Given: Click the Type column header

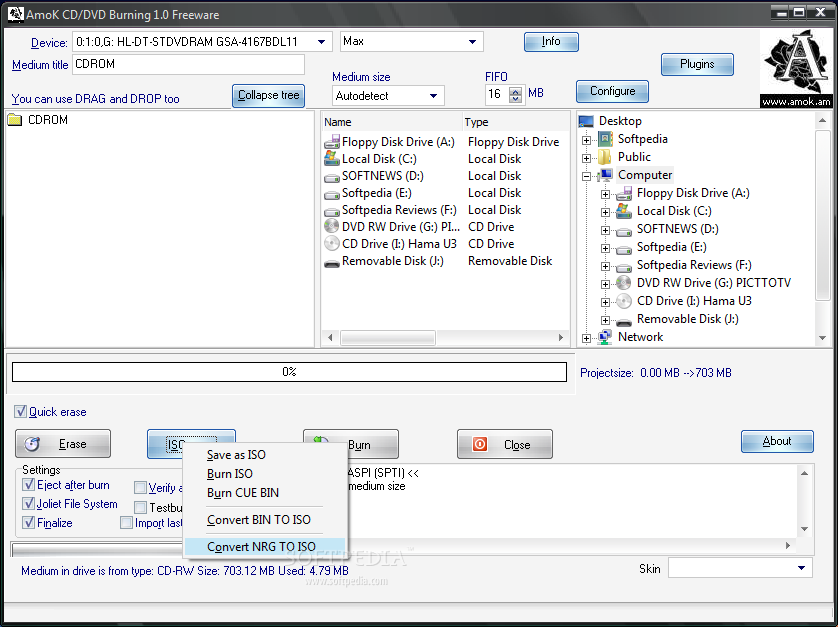Looking at the screenshot, I should click(x=516, y=122).
